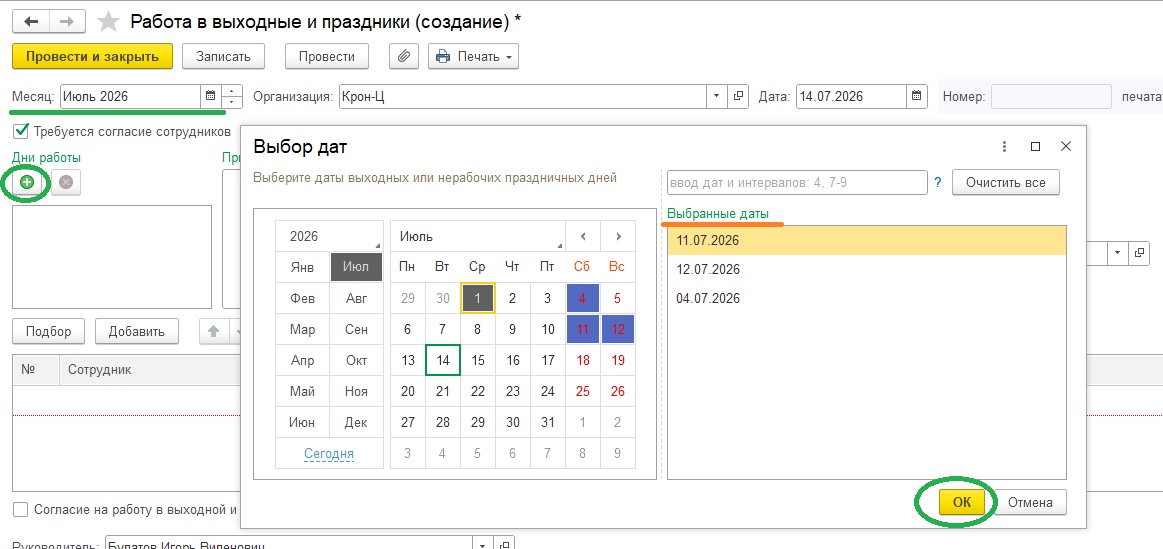Go to next month in calendar
Viewport: 1163px width, 549px height.
pos(618,237)
